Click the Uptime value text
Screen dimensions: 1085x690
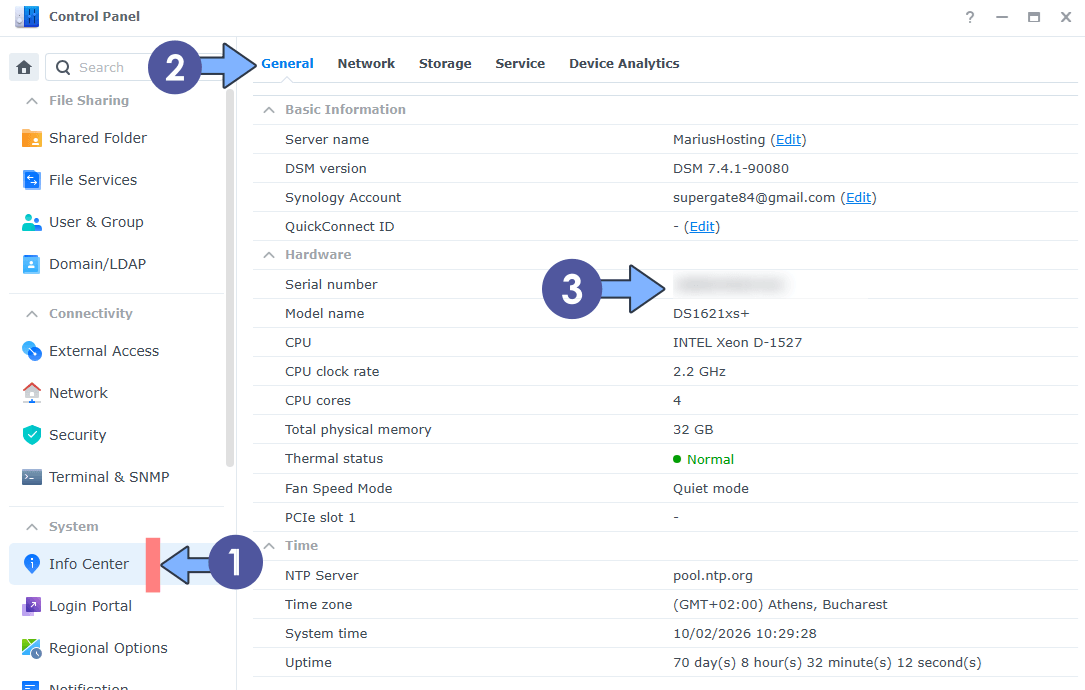(827, 663)
